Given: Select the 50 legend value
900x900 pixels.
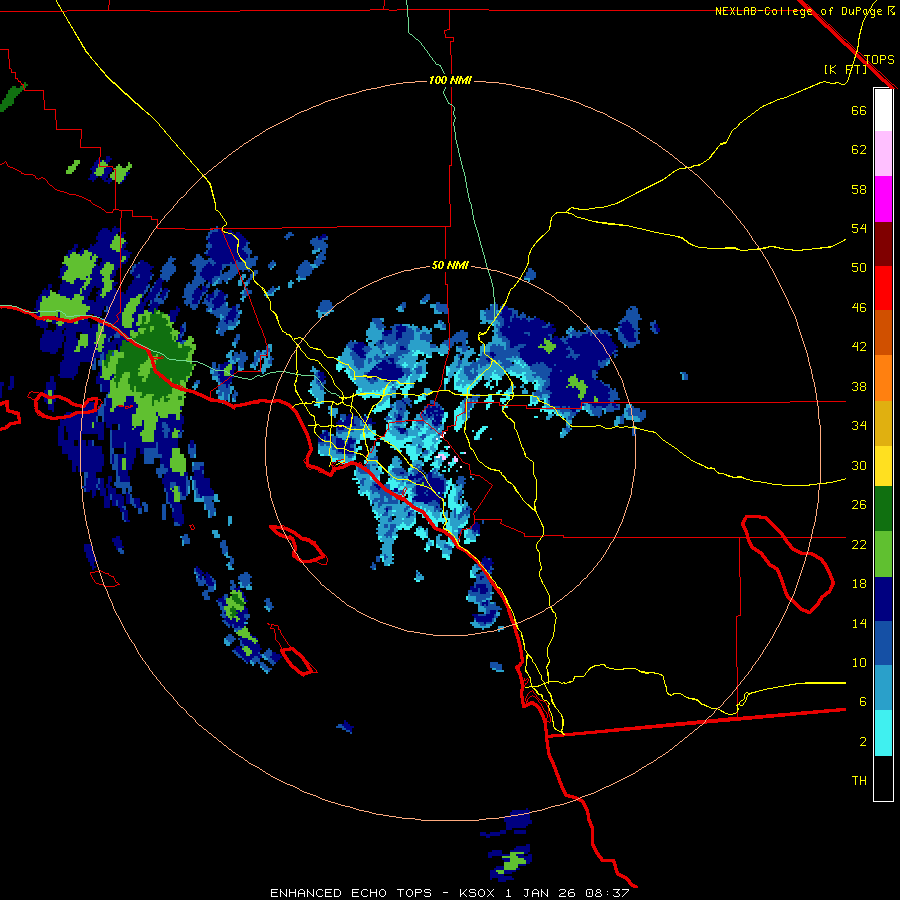Looking at the screenshot, I should 859,267.
